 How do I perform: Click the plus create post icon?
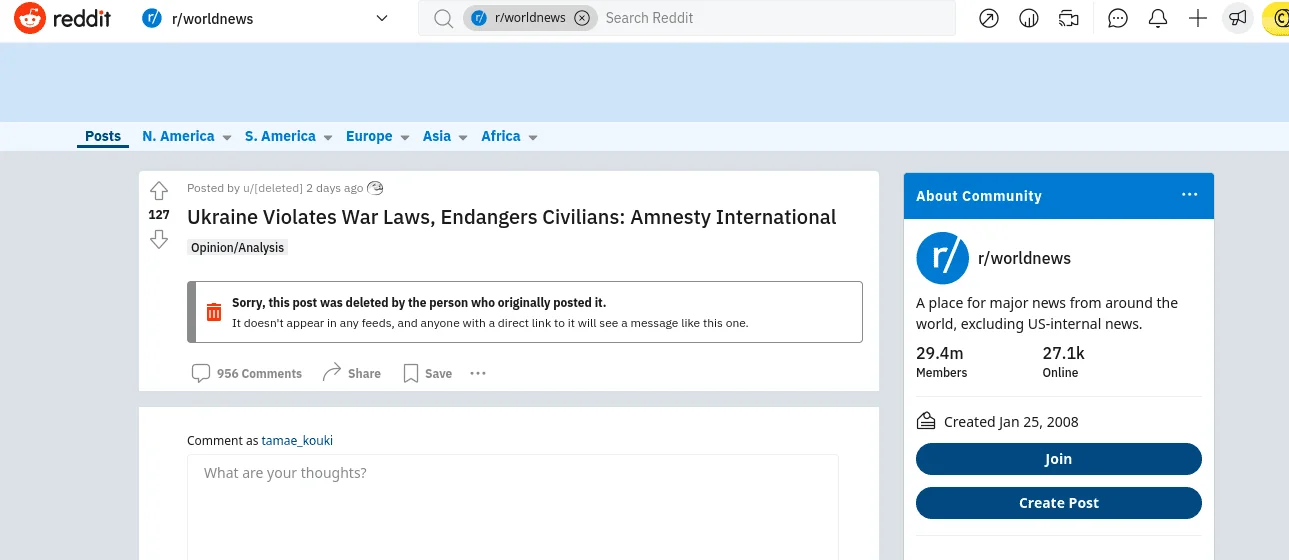click(1198, 18)
